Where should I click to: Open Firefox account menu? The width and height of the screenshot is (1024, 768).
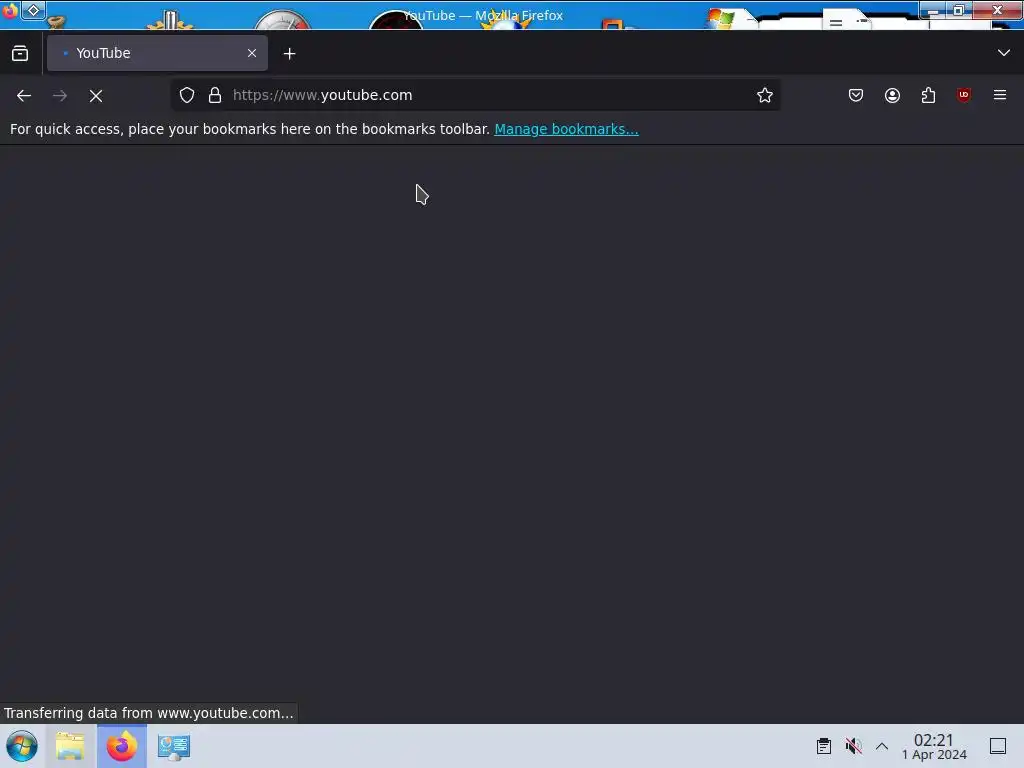pyautogui.click(x=892, y=95)
